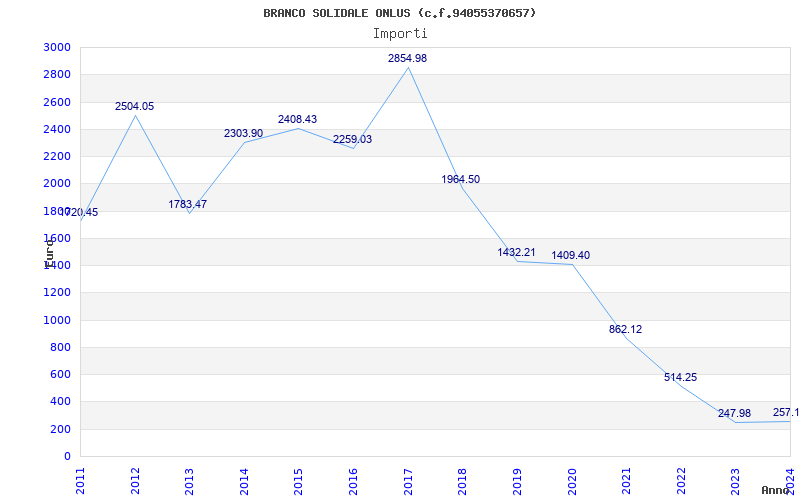The height and width of the screenshot is (500, 800).
Task: Click the 2020 x-axis year label
Action: click(x=571, y=481)
